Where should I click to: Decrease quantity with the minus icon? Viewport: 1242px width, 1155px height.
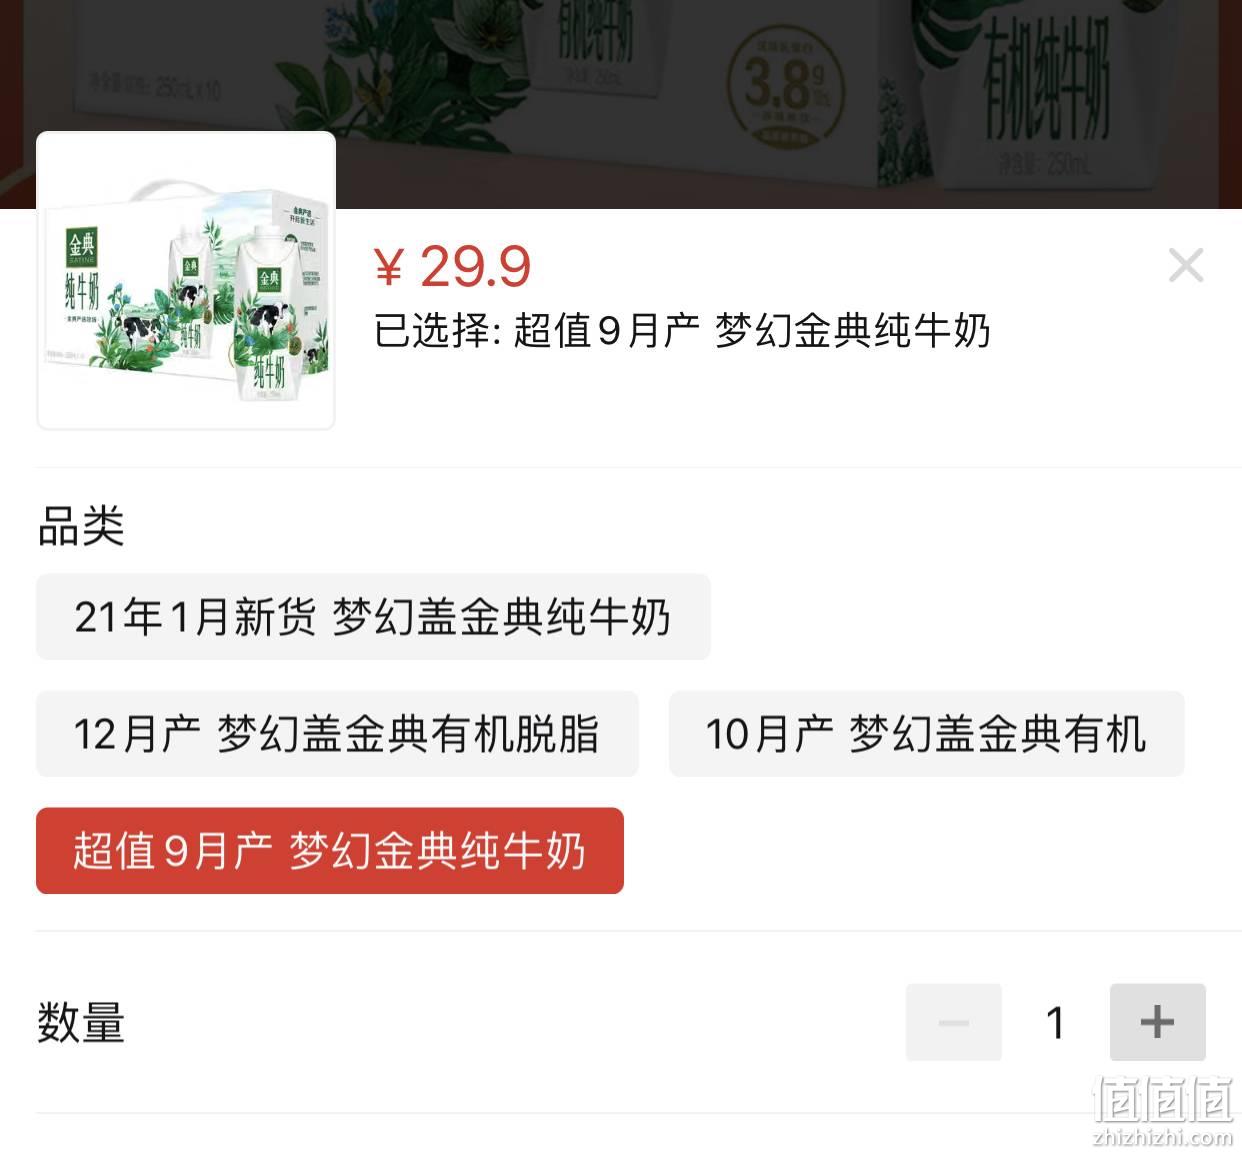click(953, 1022)
